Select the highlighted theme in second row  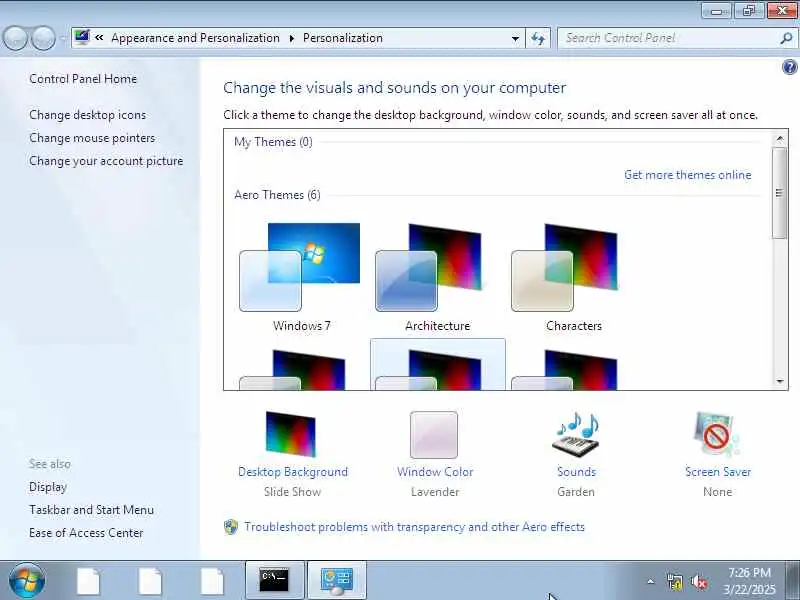pyautogui.click(x=438, y=364)
